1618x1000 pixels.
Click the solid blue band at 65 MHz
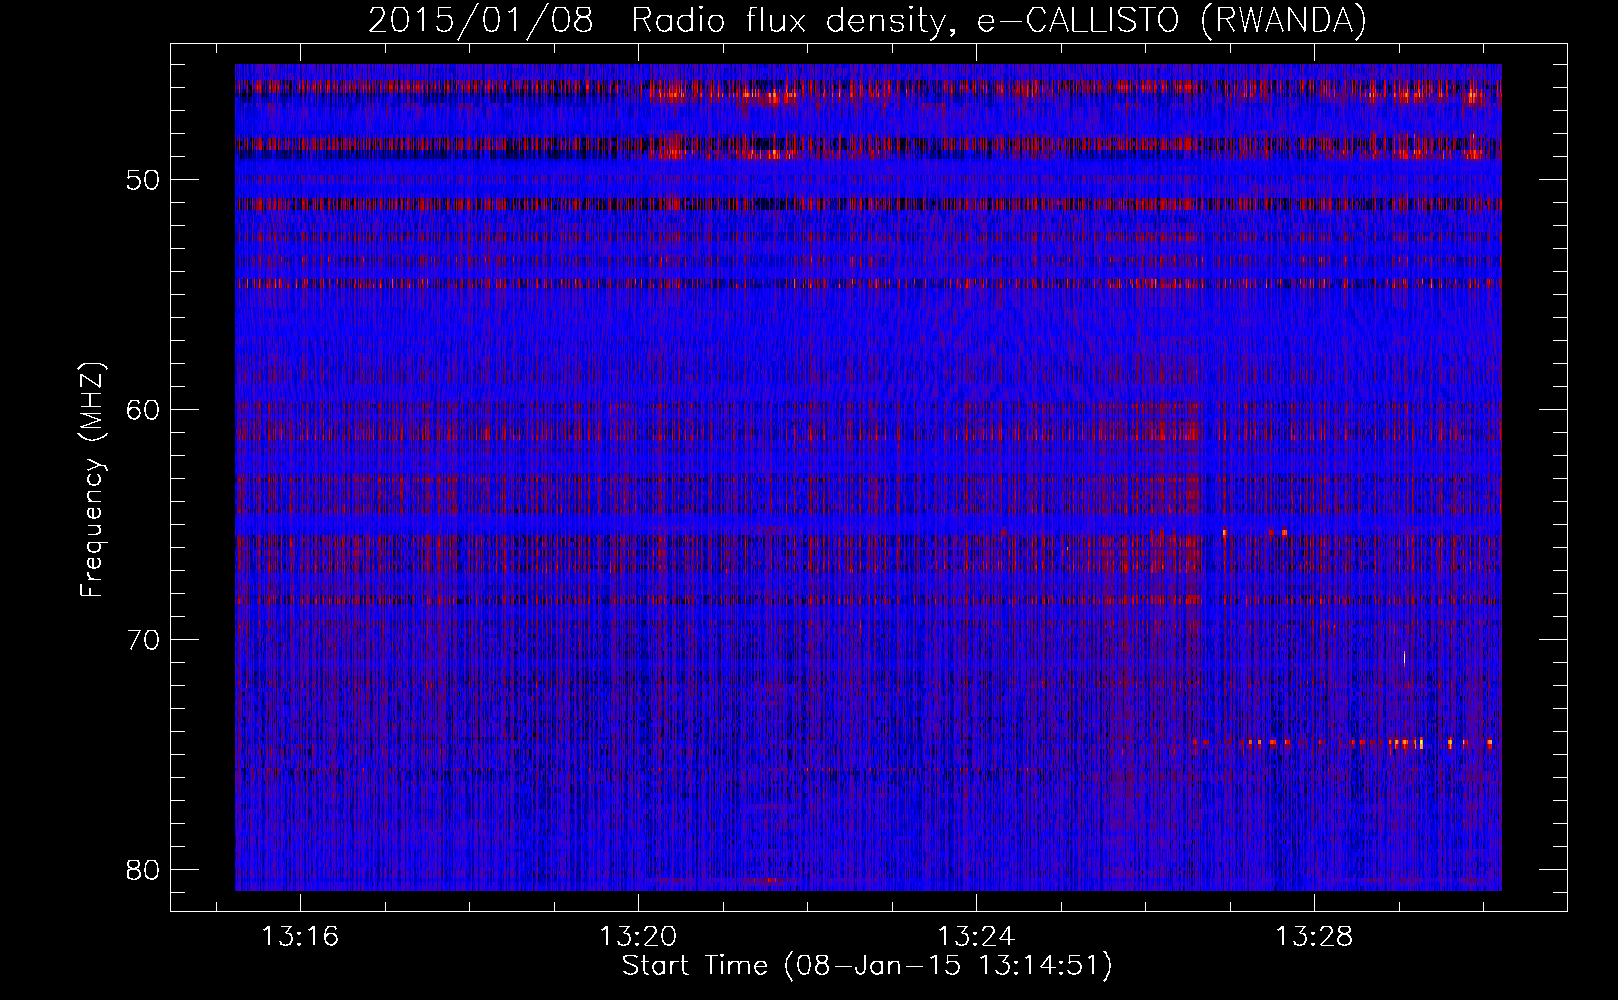[x=700, y=525]
